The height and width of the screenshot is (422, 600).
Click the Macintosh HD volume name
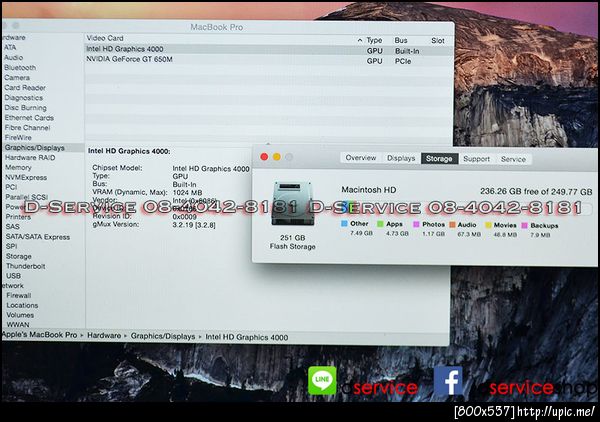pyautogui.click(x=368, y=190)
